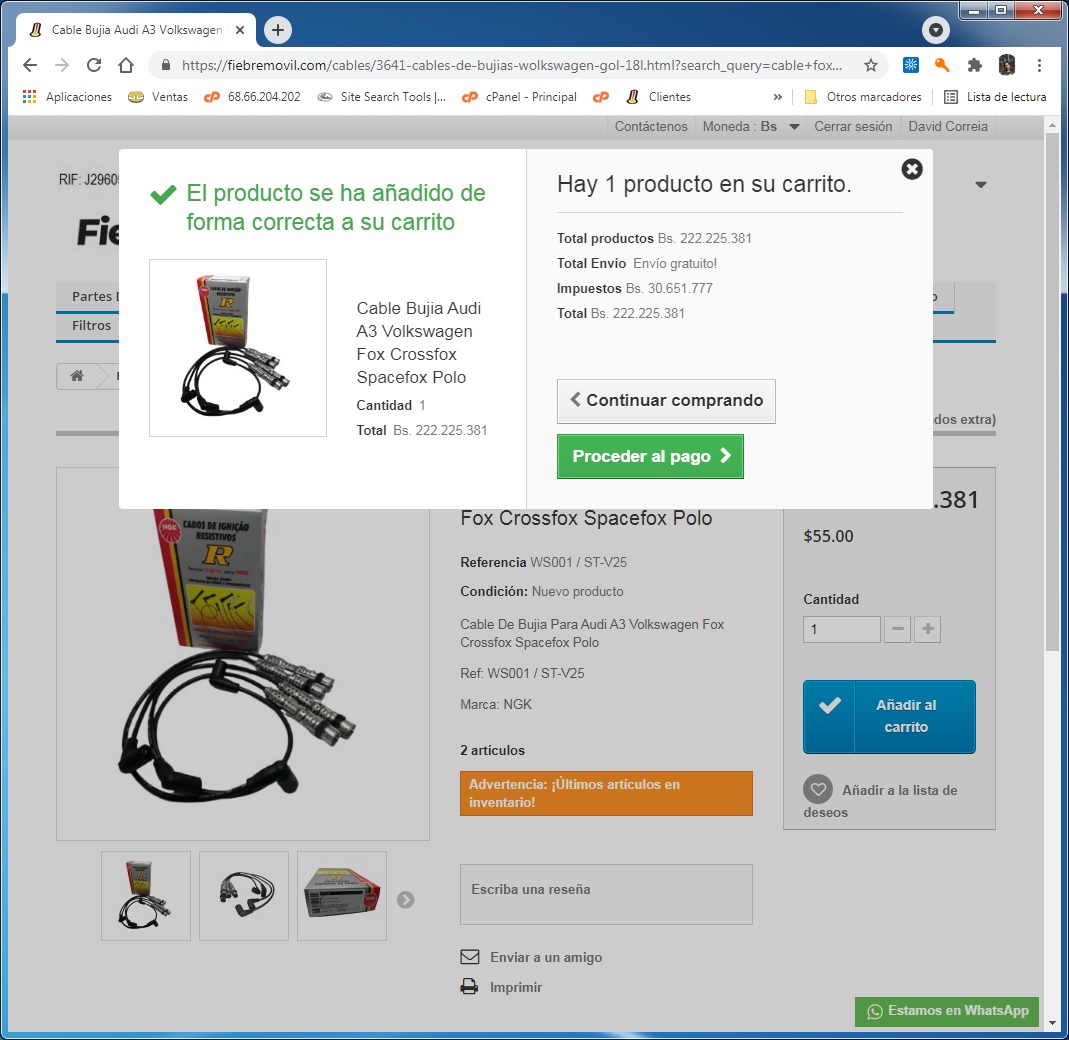
Task: Reload the page with browser refresh icon
Action: [x=94, y=65]
